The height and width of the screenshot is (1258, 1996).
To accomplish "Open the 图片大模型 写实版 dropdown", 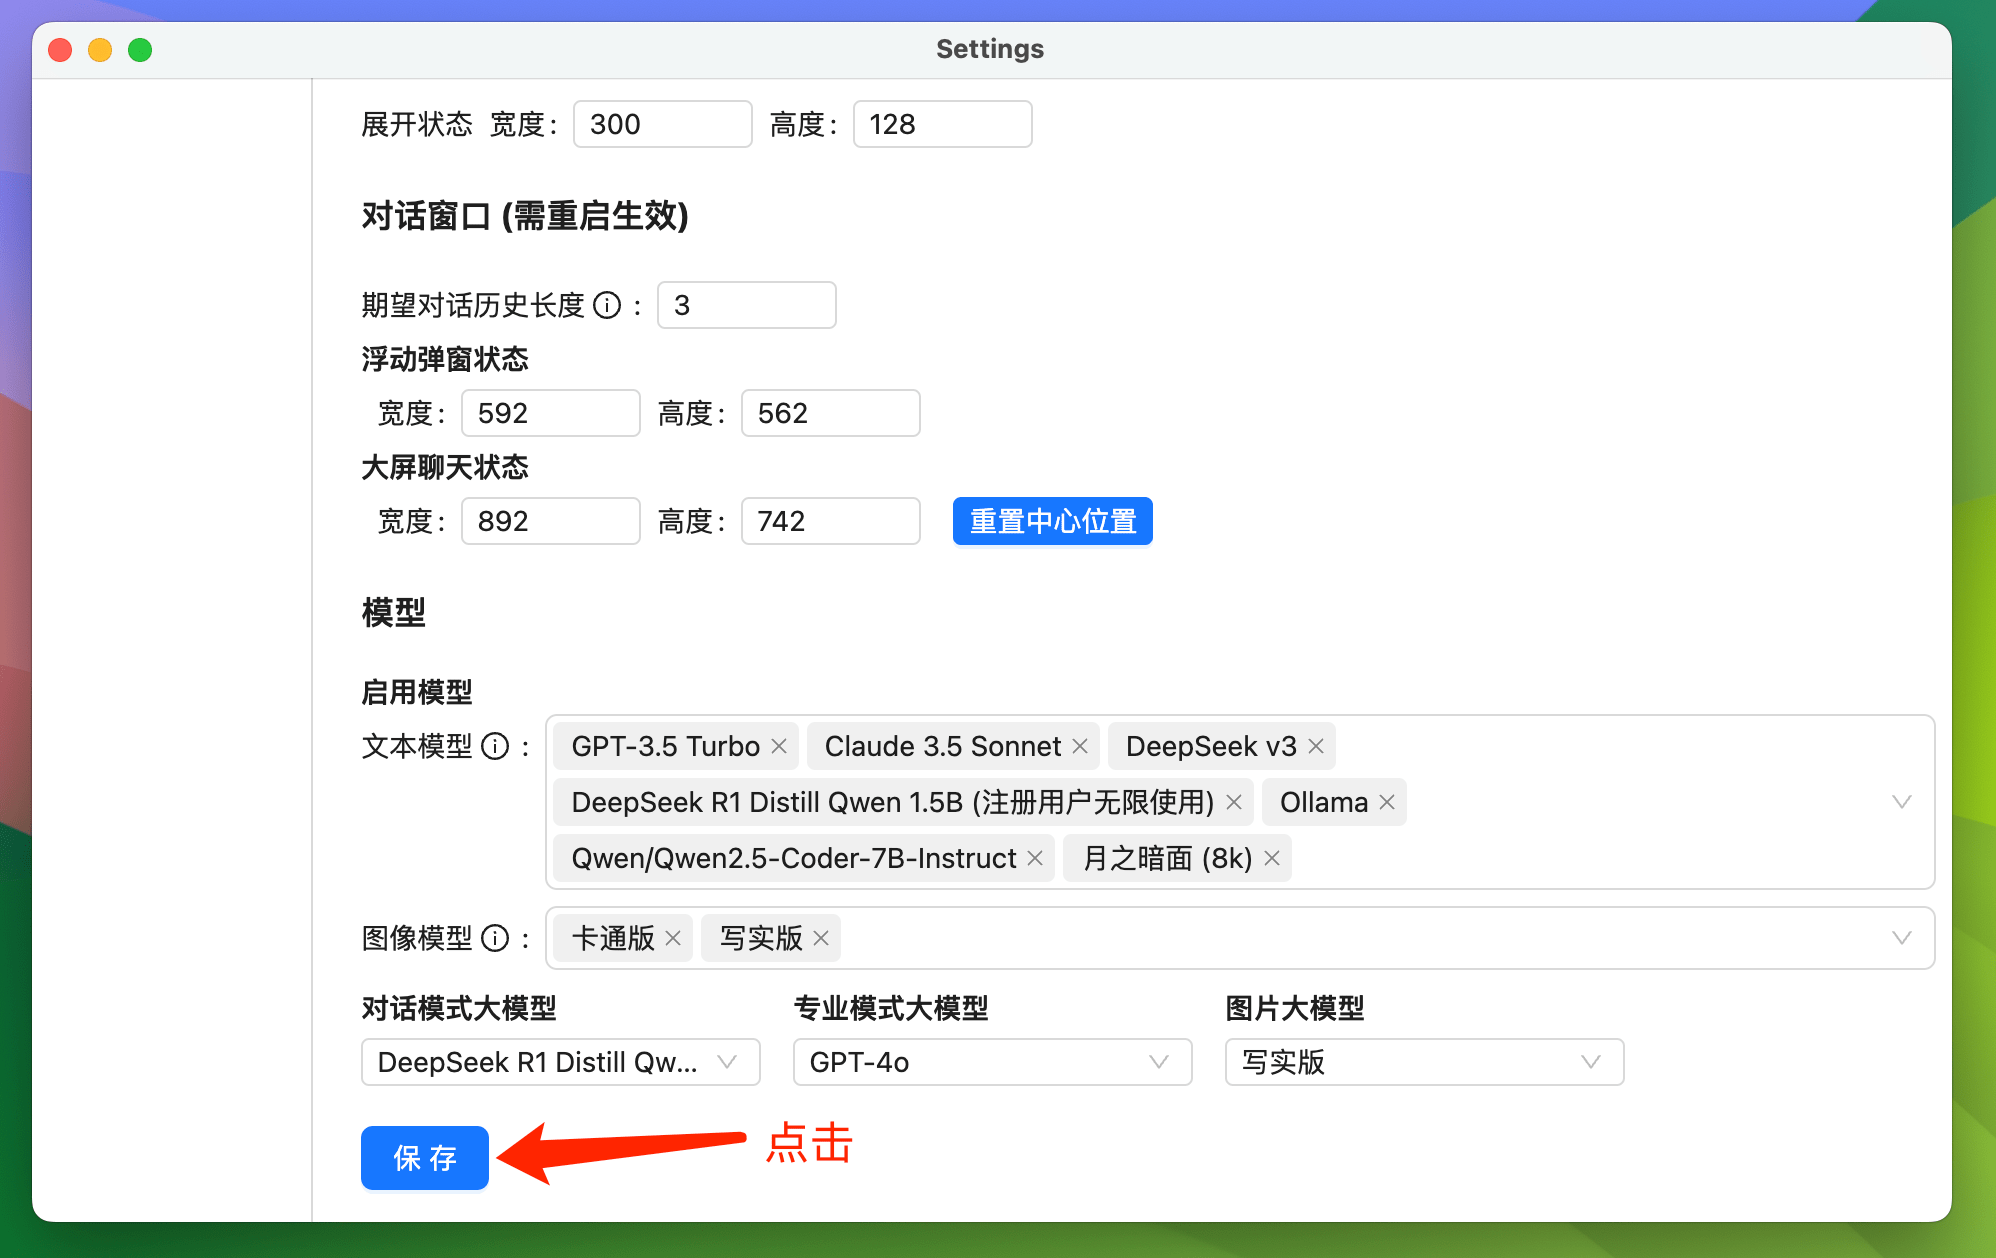I will click(1425, 1062).
